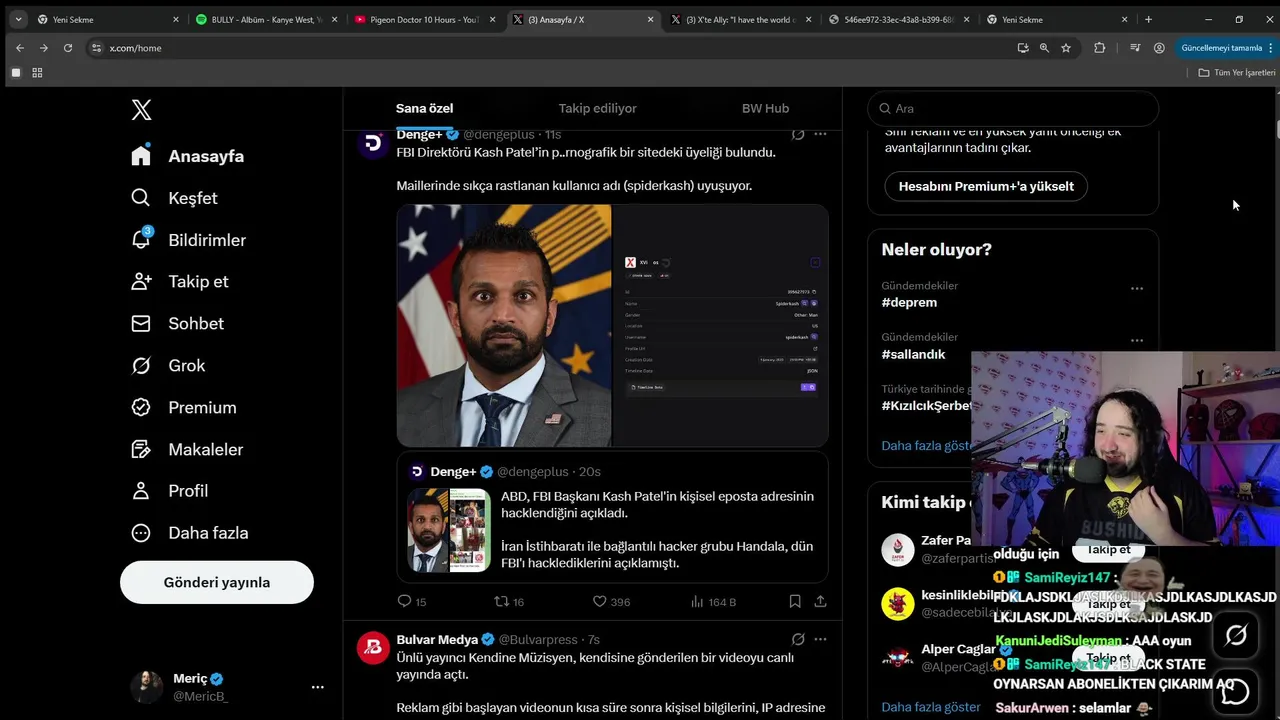Open account menu dots next to Meriç
Viewport: 1280px width, 720px height.
(317, 687)
